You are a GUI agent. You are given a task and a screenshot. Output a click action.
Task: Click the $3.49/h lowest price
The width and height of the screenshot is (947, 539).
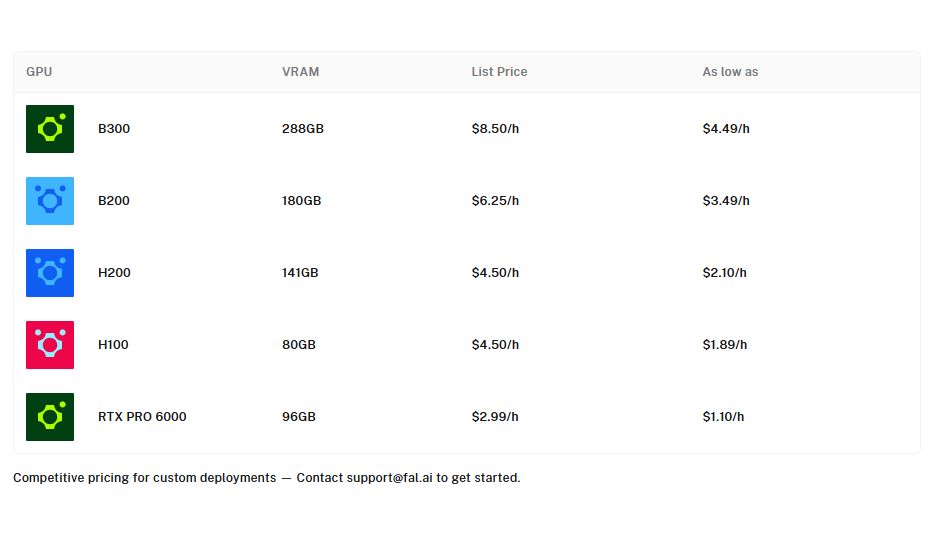click(726, 201)
